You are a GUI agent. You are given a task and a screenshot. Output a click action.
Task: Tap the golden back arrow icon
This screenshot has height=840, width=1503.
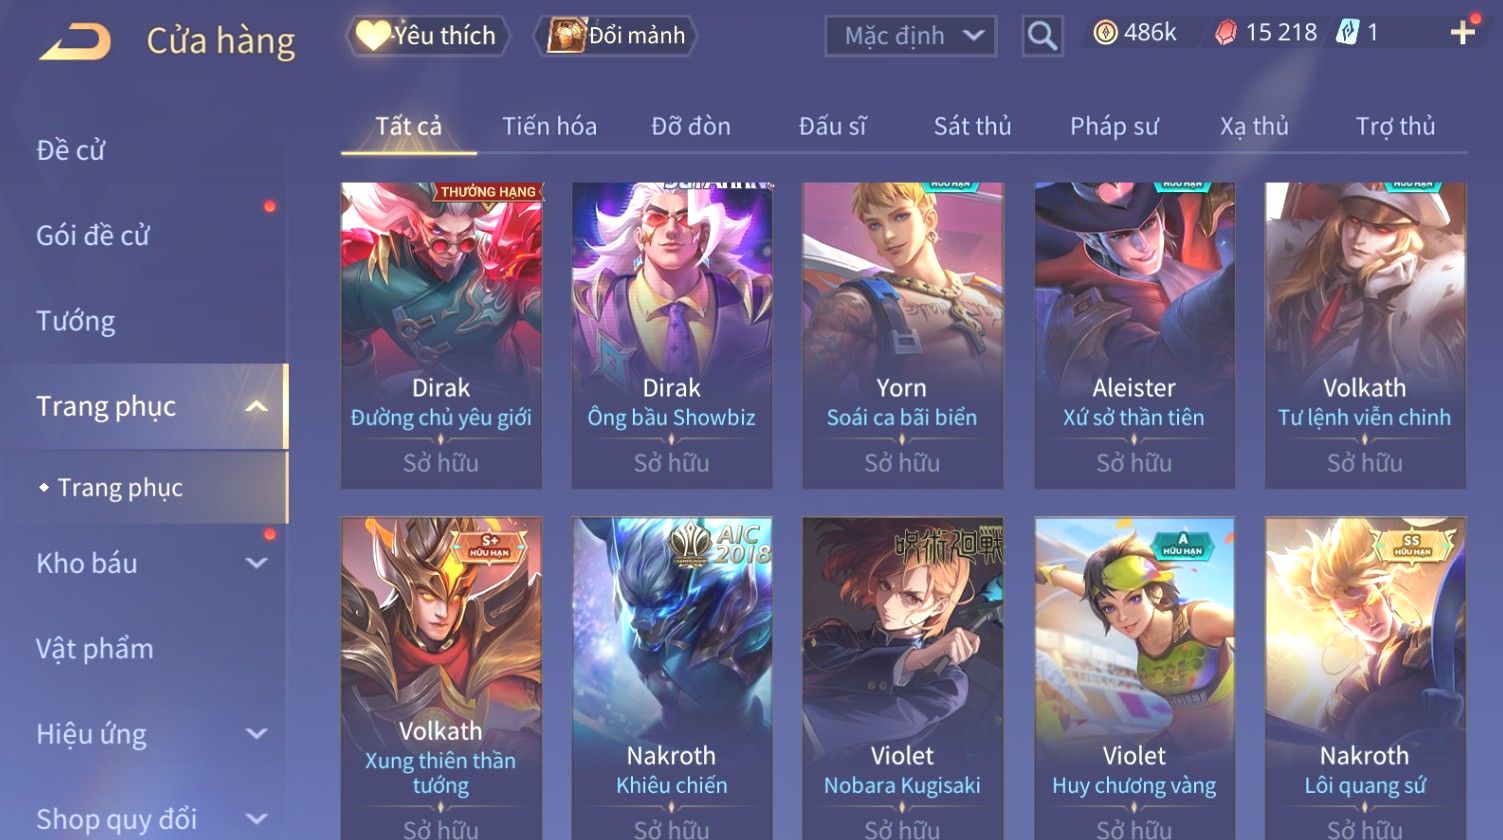(75, 42)
